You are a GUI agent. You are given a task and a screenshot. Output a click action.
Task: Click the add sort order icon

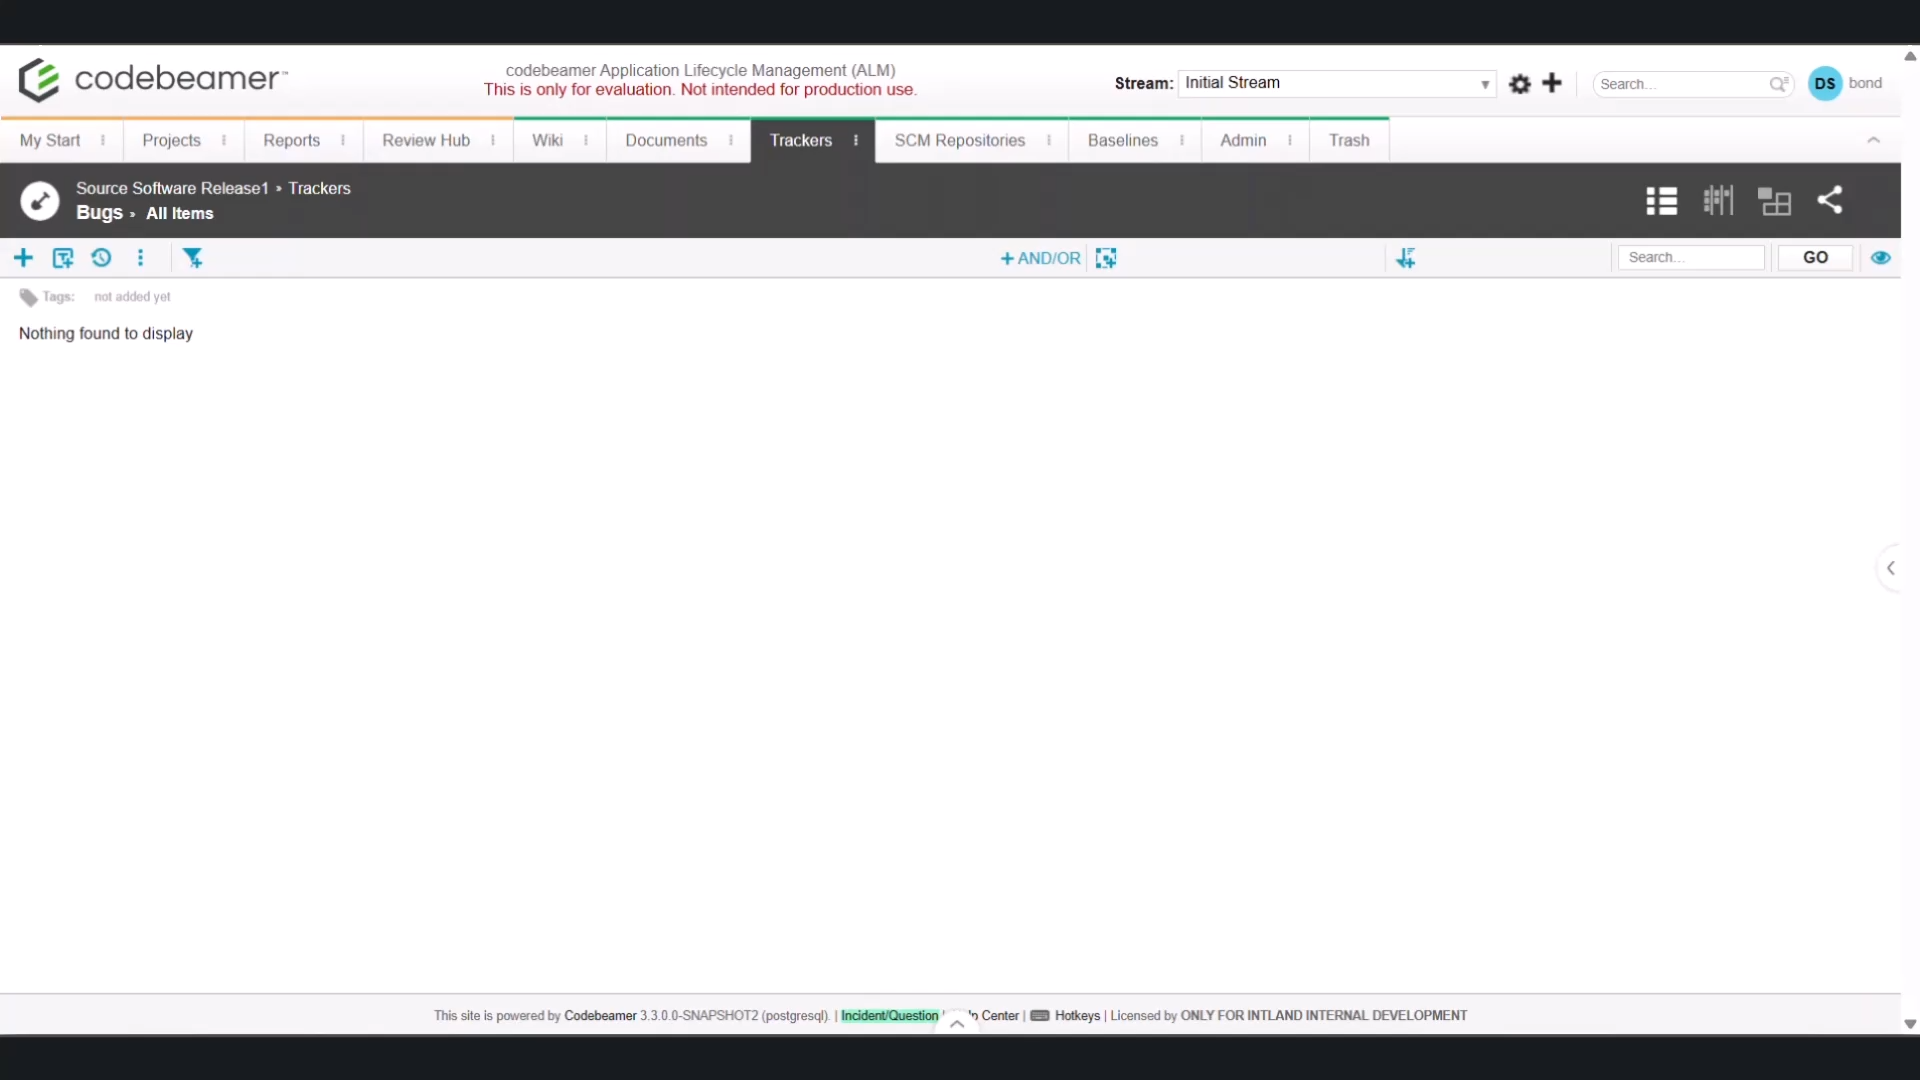pyautogui.click(x=1406, y=258)
